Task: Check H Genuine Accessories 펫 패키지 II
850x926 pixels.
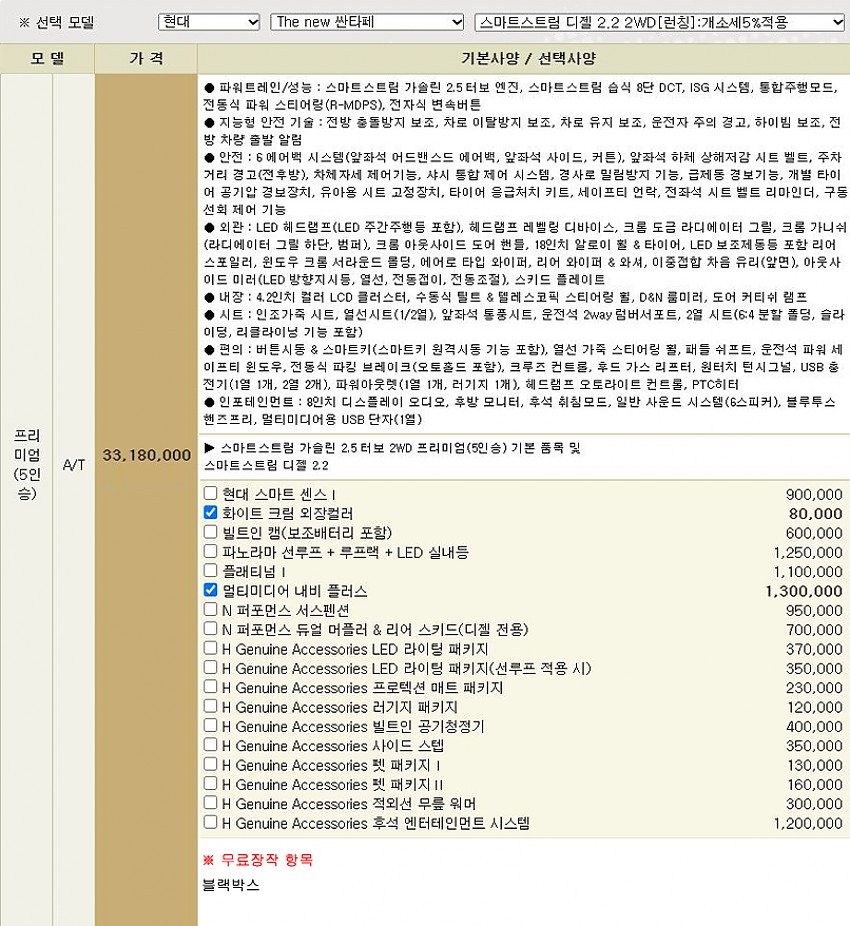Action: [x=210, y=784]
